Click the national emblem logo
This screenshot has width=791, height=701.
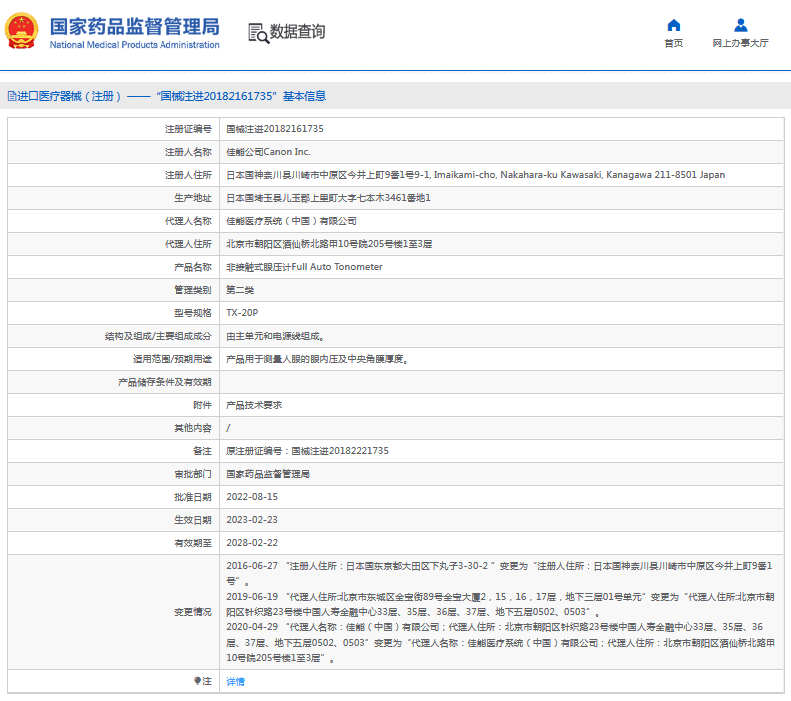21,31
